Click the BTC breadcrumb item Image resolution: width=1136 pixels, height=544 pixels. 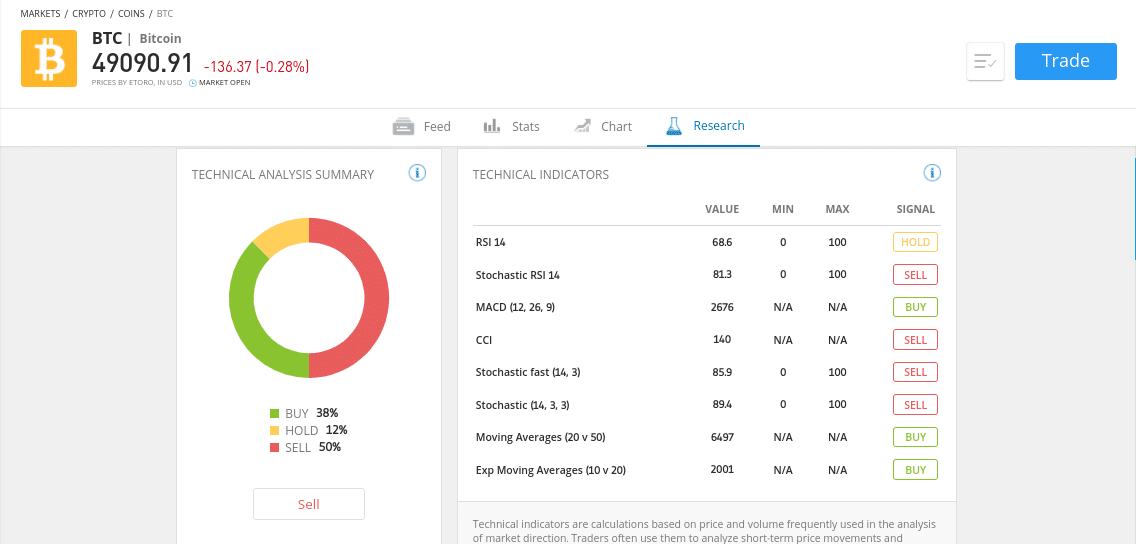click(x=164, y=14)
